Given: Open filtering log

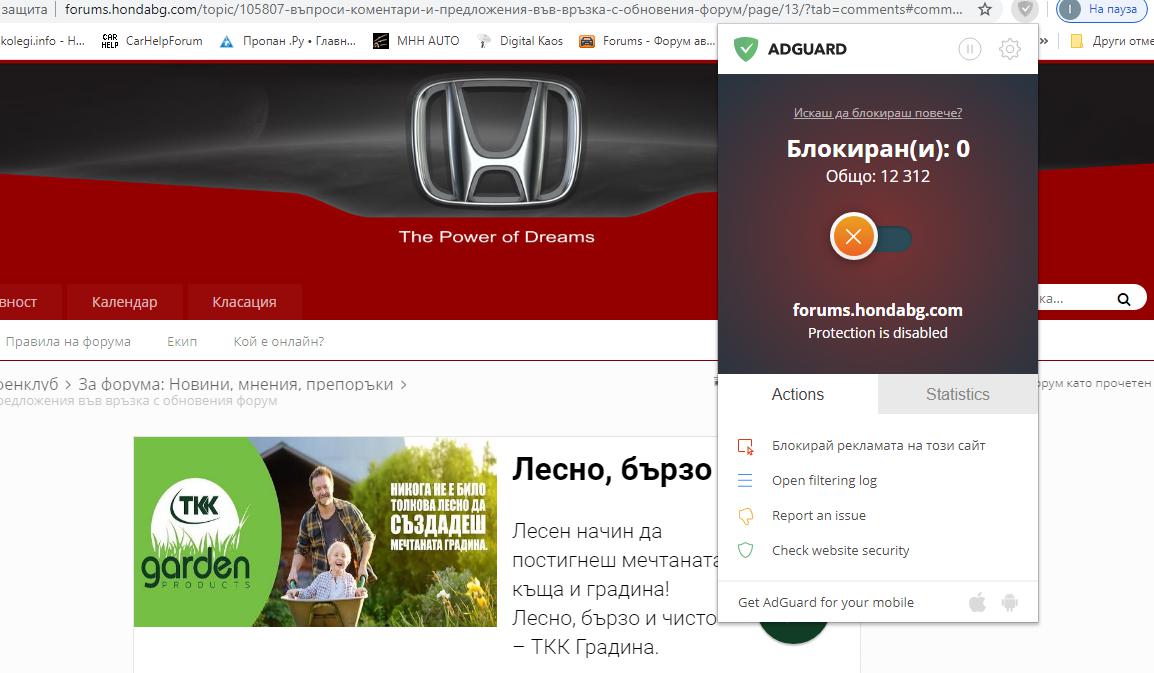Looking at the screenshot, I should coord(824,481).
